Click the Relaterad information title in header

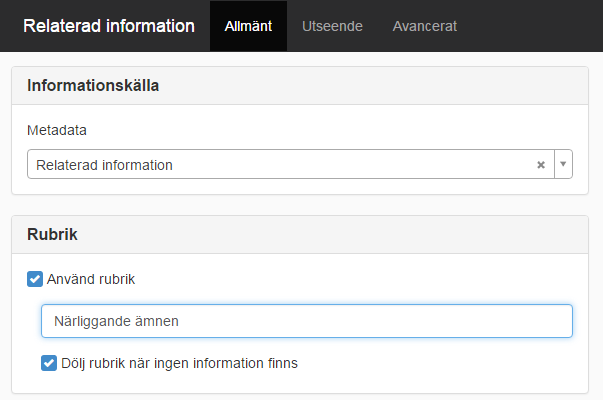(x=109, y=26)
